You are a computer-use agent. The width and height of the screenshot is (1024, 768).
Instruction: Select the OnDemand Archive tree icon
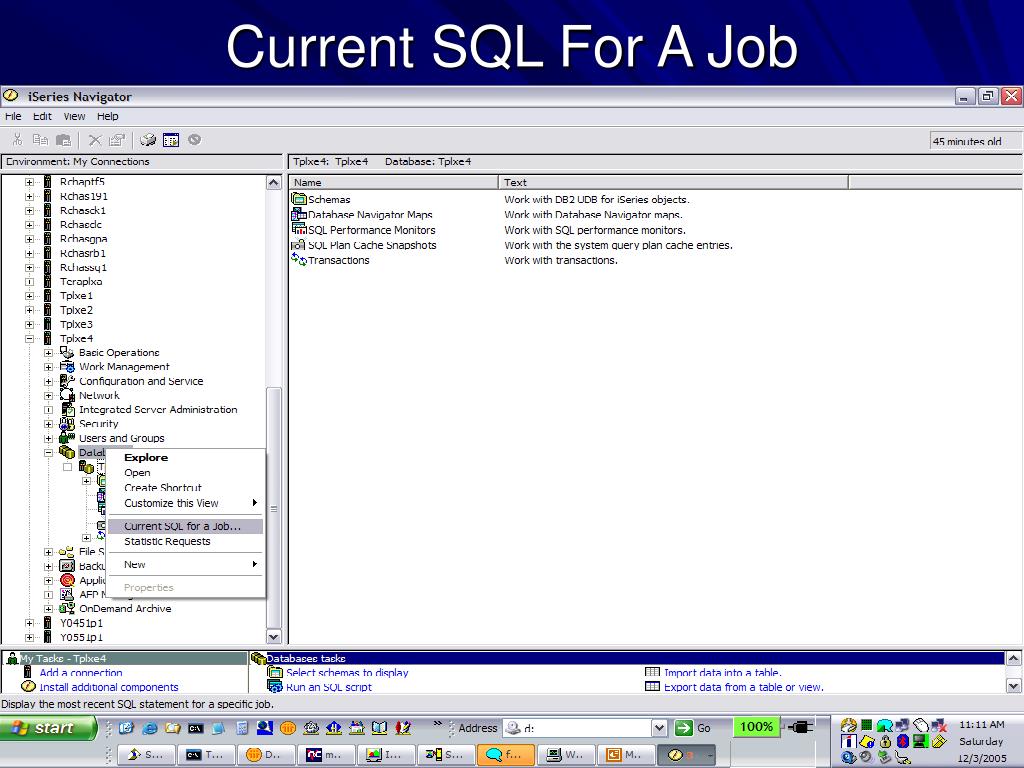[x=67, y=609]
